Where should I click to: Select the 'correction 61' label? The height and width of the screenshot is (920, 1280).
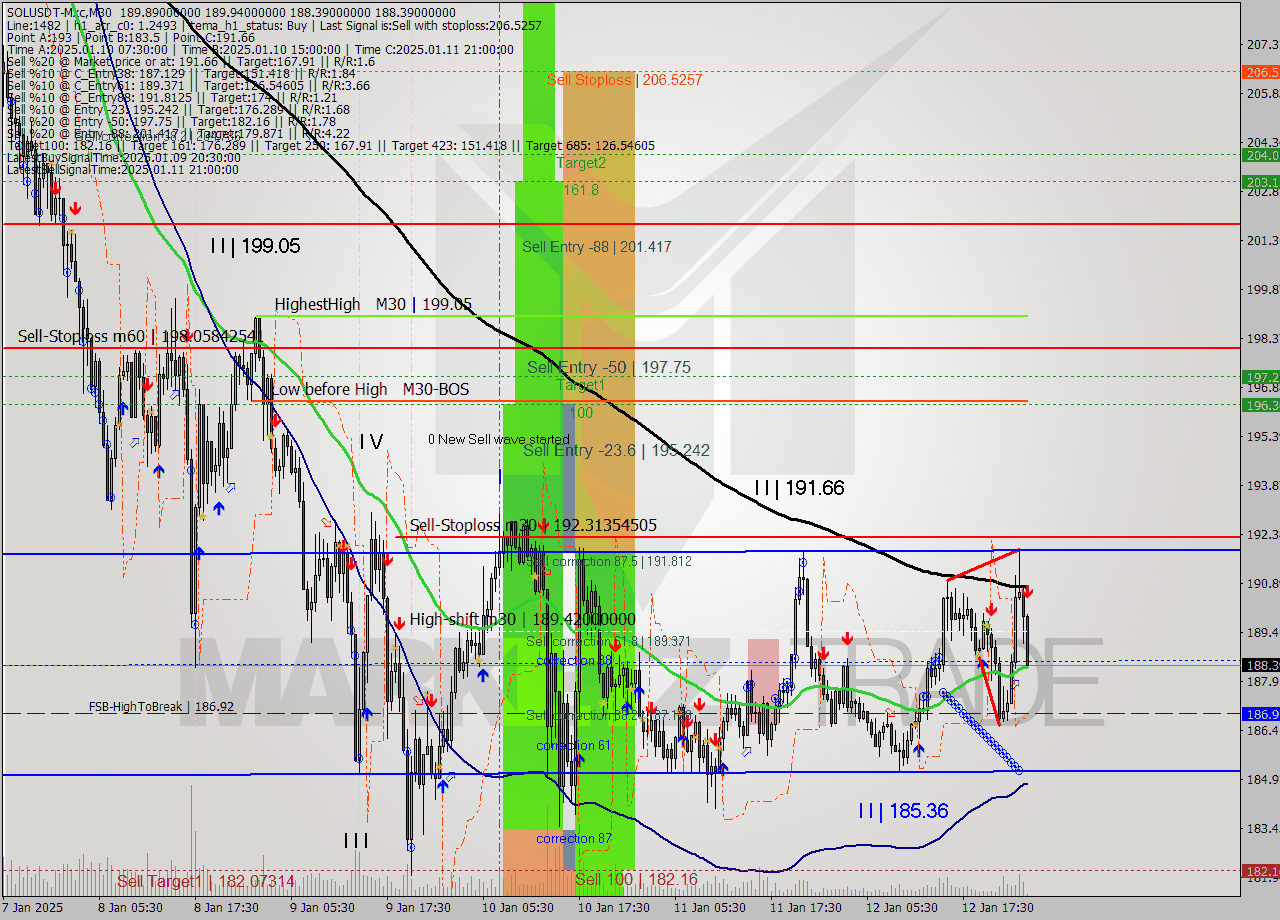pyautogui.click(x=573, y=745)
